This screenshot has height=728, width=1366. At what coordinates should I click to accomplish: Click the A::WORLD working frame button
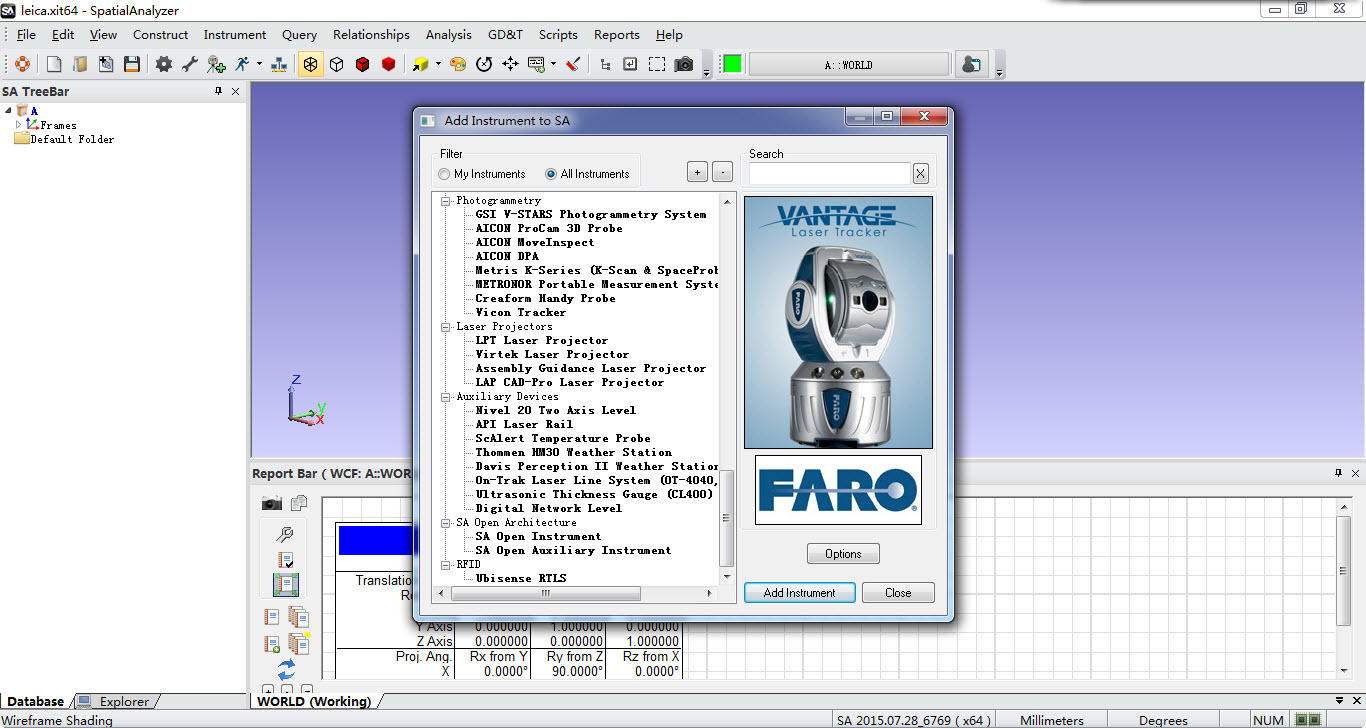(x=848, y=64)
